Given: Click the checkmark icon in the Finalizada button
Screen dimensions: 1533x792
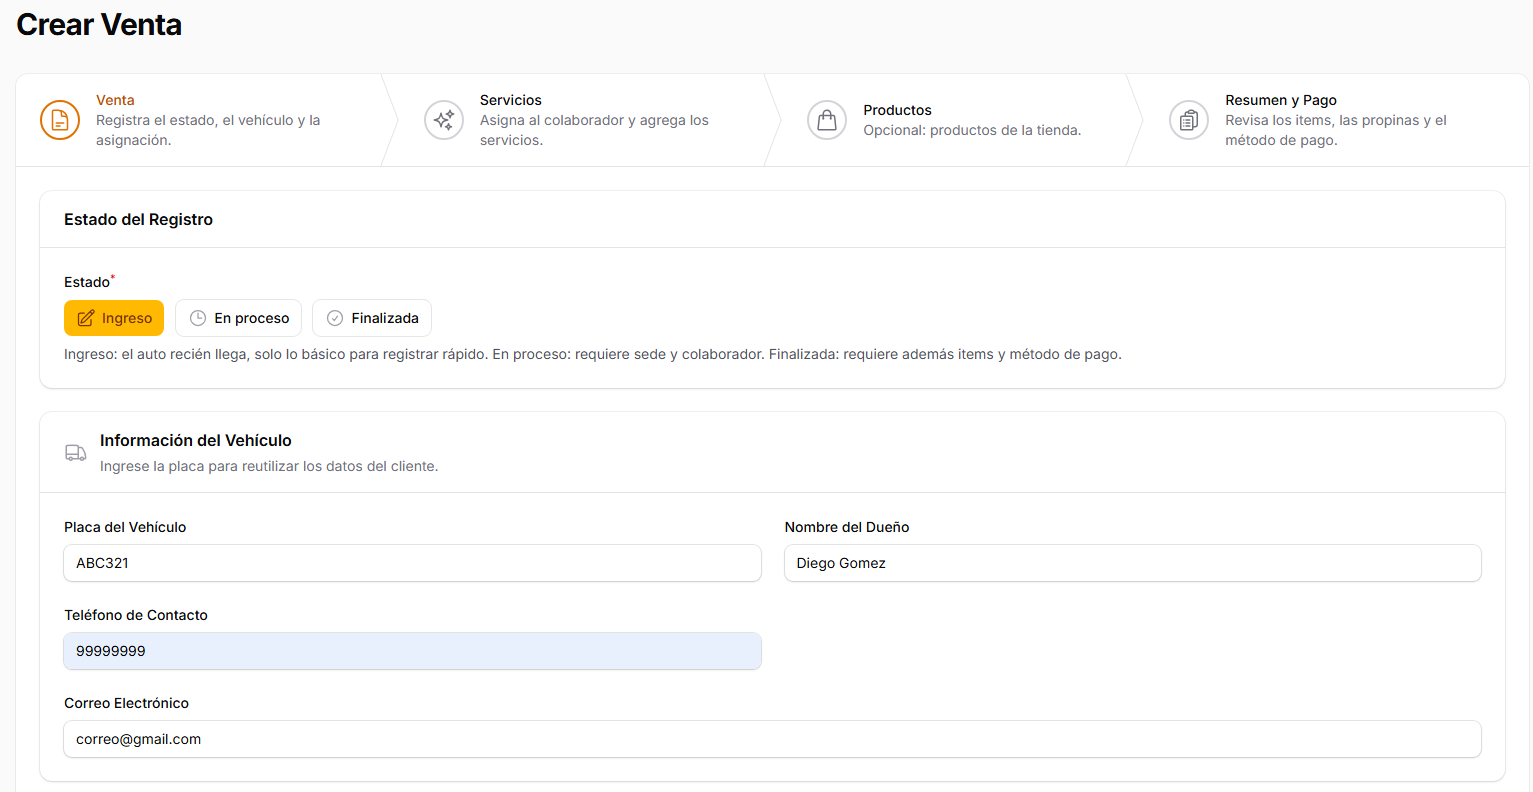Looking at the screenshot, I should coord(335,318).
